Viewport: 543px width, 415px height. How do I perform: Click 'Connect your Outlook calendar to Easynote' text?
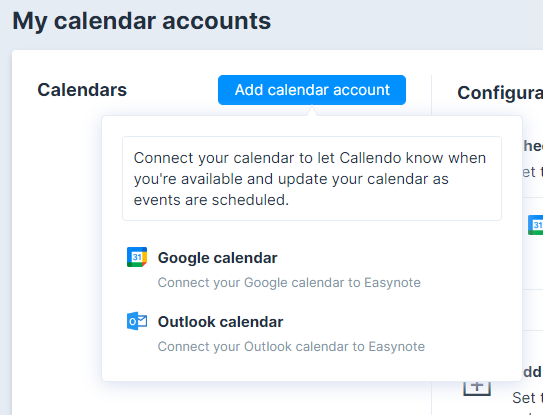tap(291, 347)
